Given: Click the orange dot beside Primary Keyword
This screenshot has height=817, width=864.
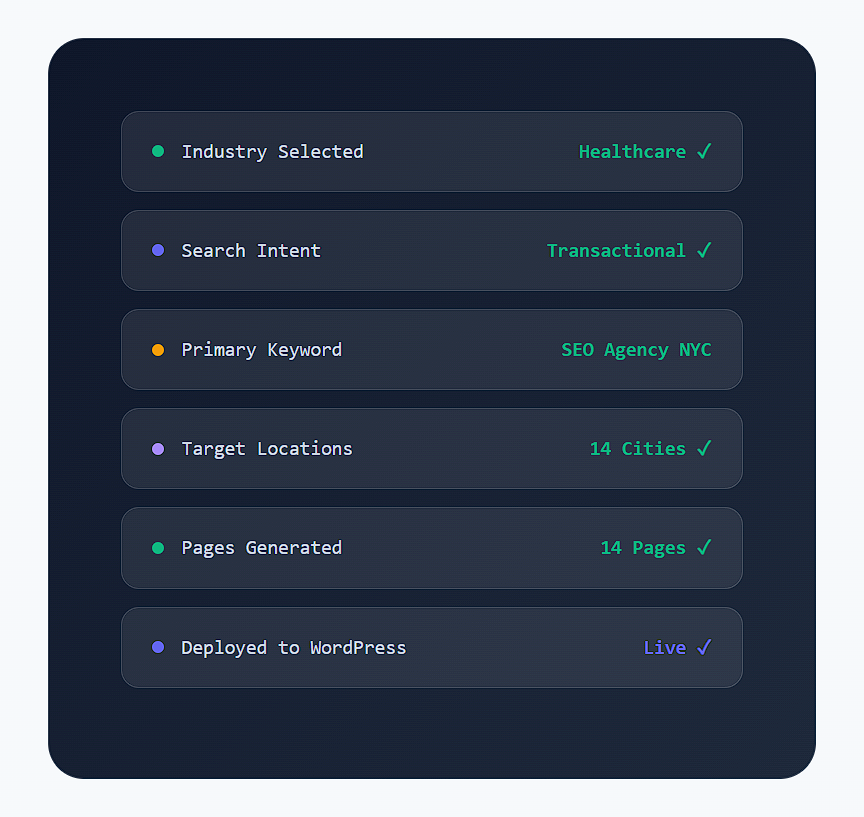Looking at the screenshot, I should point(158,350).
